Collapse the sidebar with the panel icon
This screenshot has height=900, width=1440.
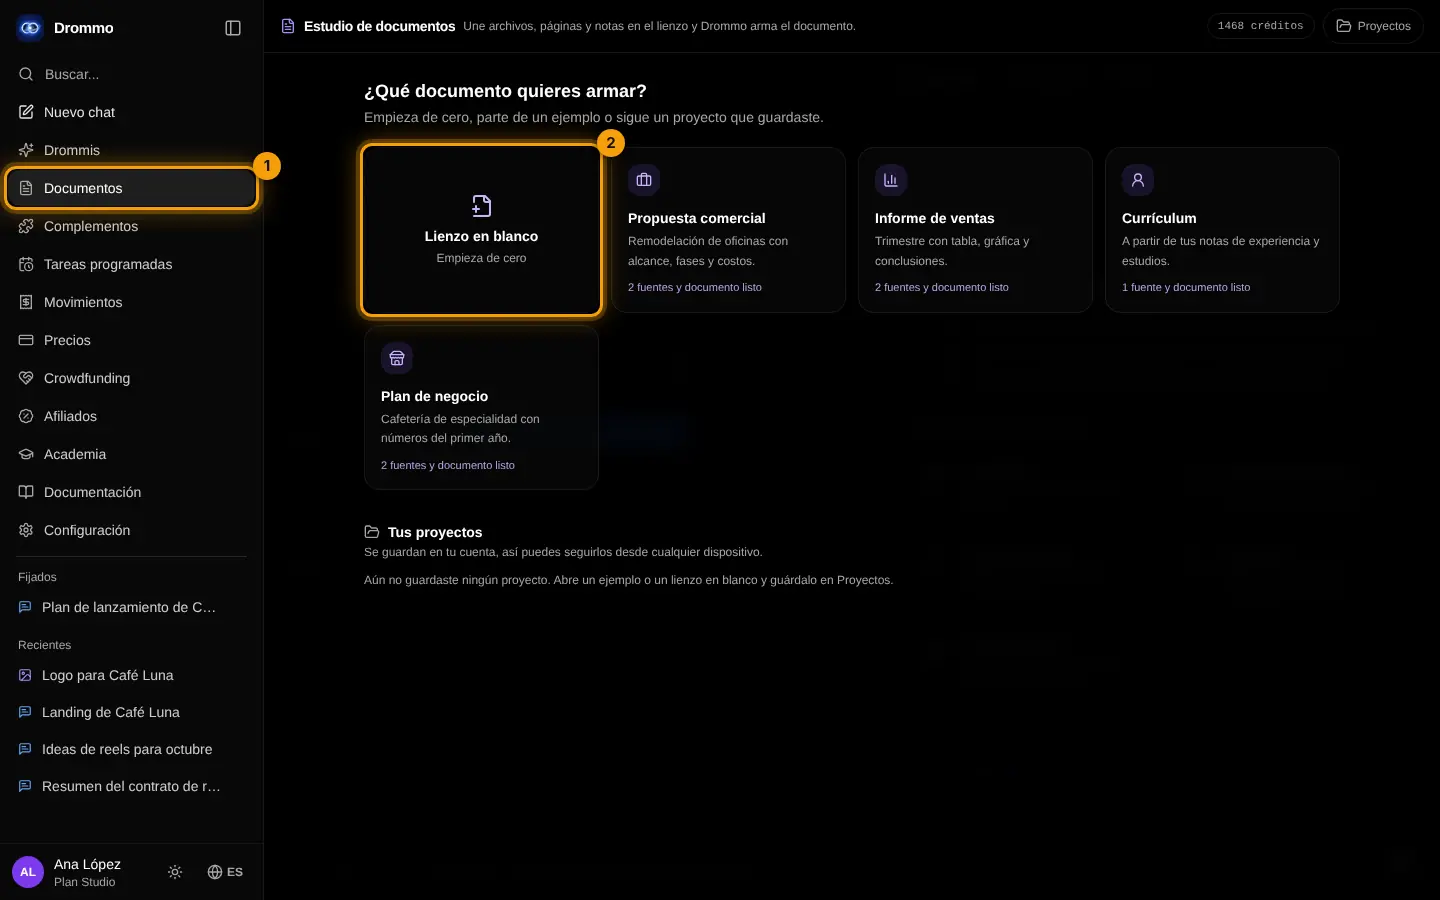click(233, 28)
